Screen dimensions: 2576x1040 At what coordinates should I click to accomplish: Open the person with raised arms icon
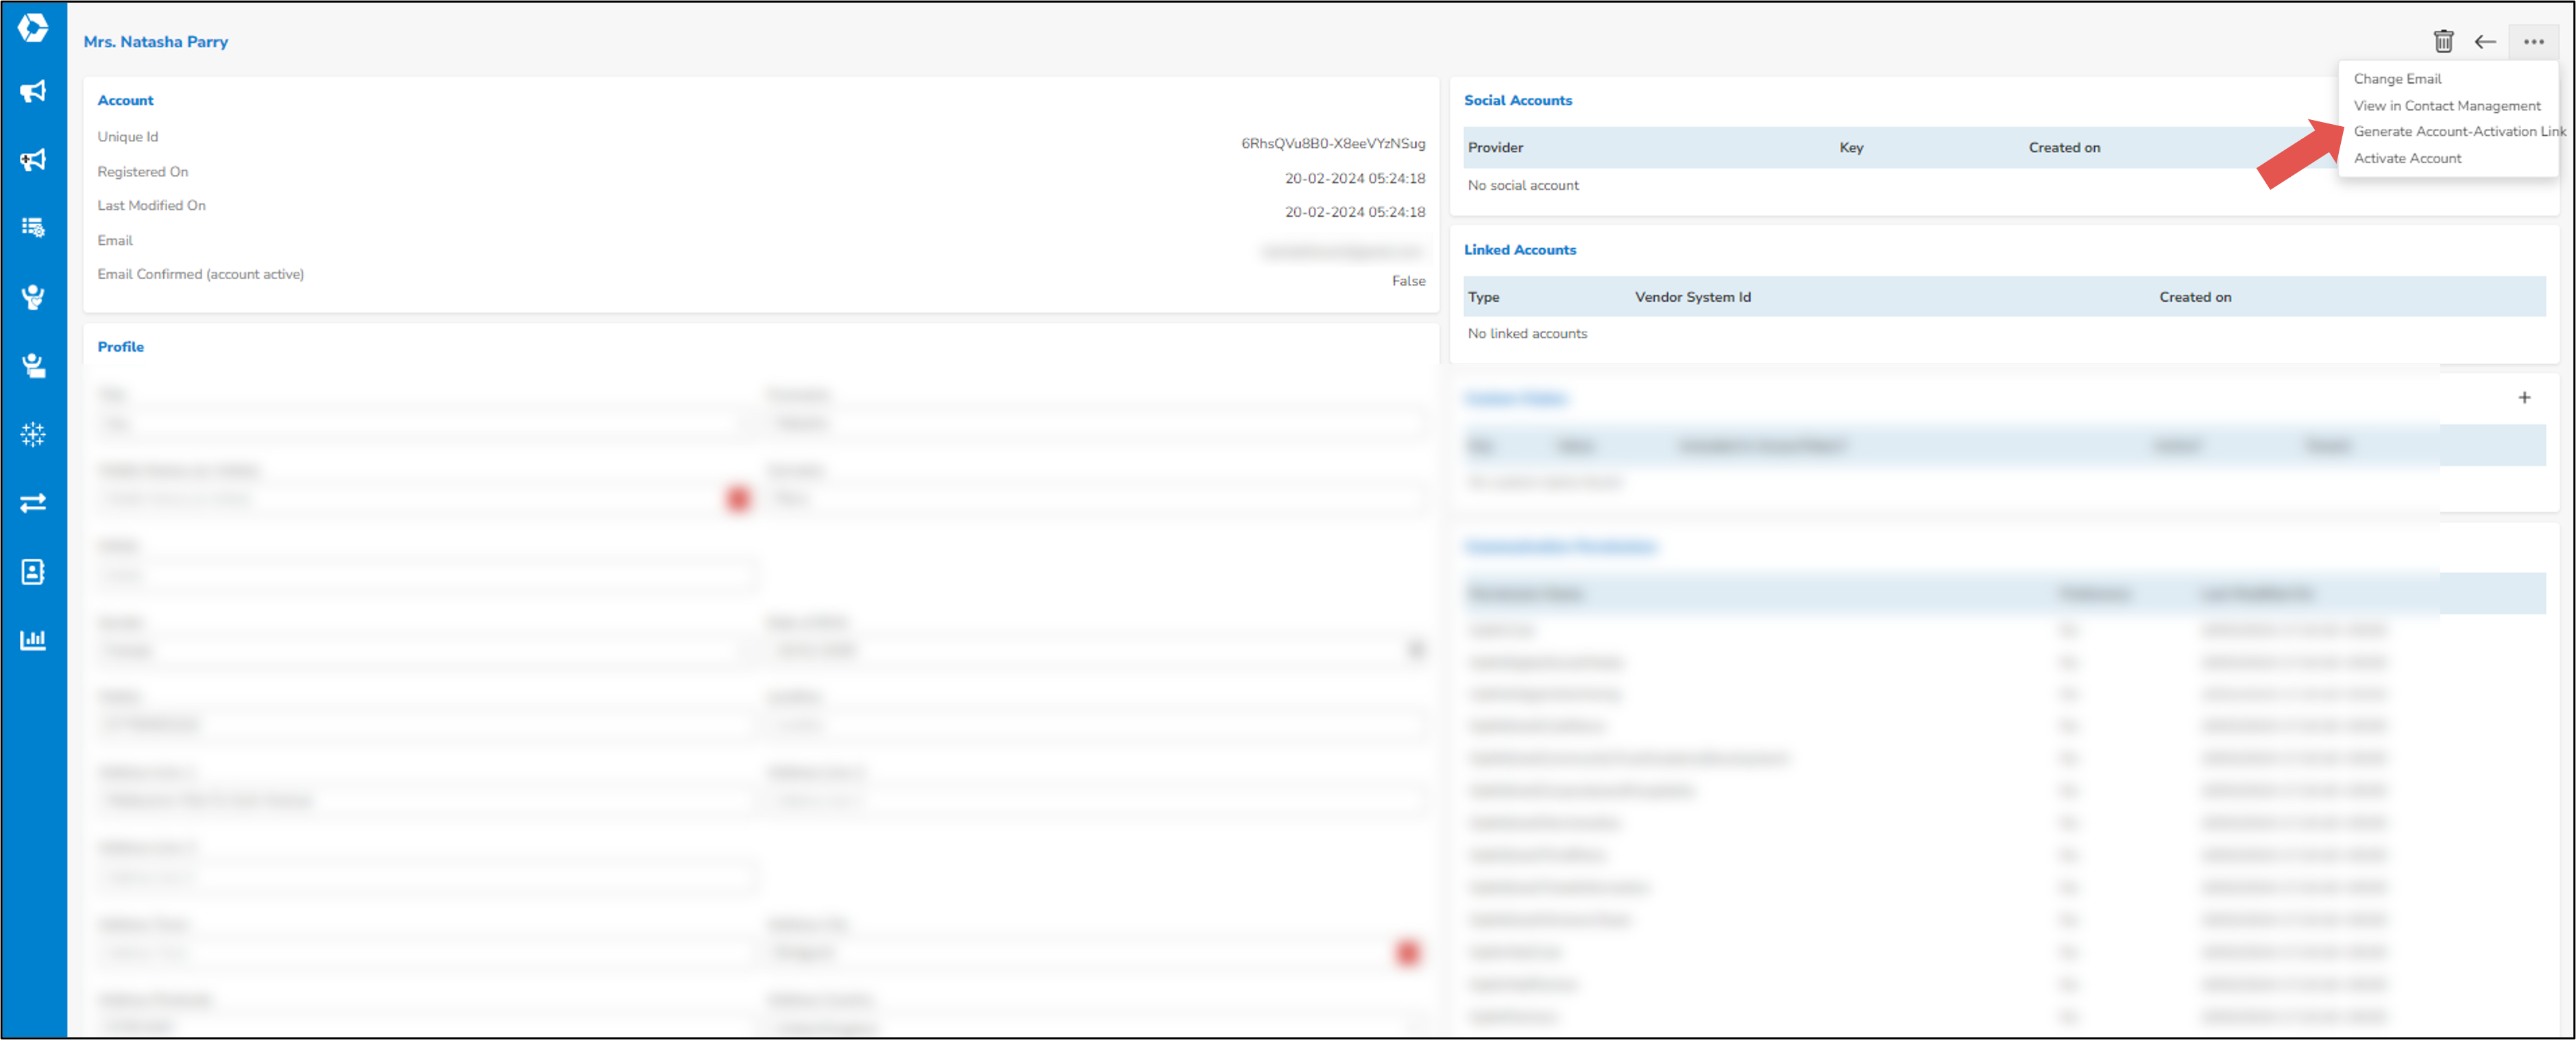tap(33, 297)
